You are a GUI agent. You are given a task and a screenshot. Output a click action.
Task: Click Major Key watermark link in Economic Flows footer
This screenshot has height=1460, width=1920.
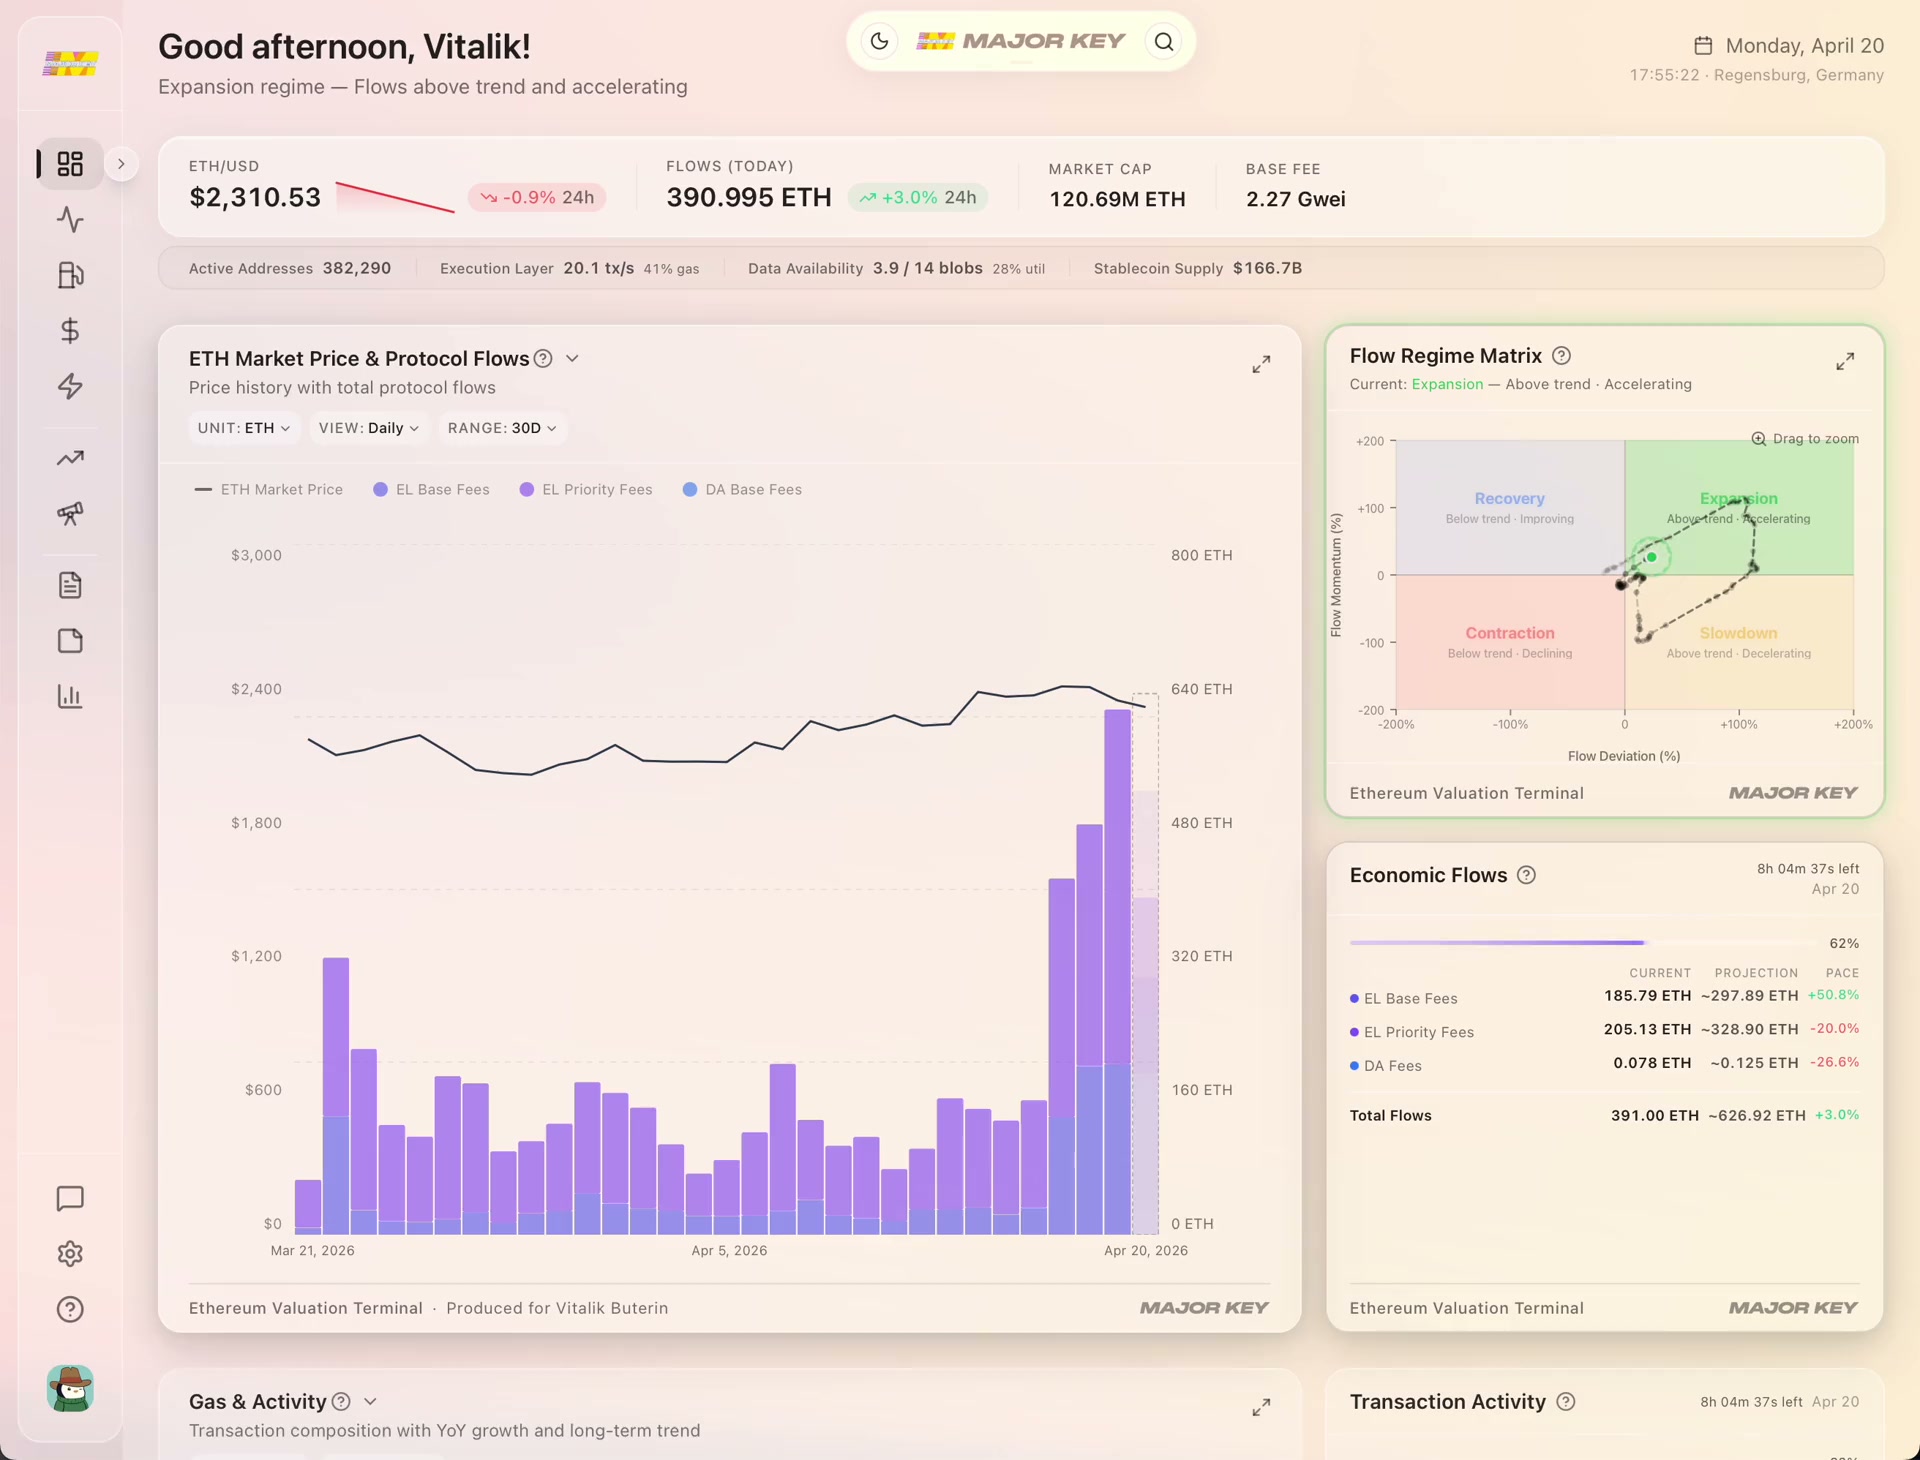[1793, 1308]
